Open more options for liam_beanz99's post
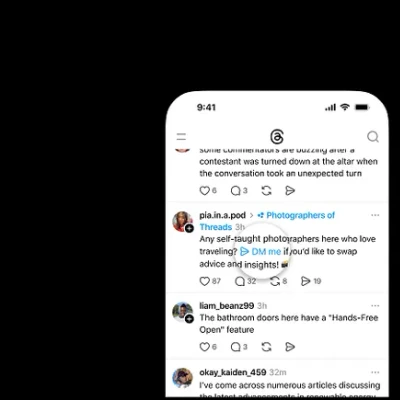The image size is (400, 400). [375, 306]
